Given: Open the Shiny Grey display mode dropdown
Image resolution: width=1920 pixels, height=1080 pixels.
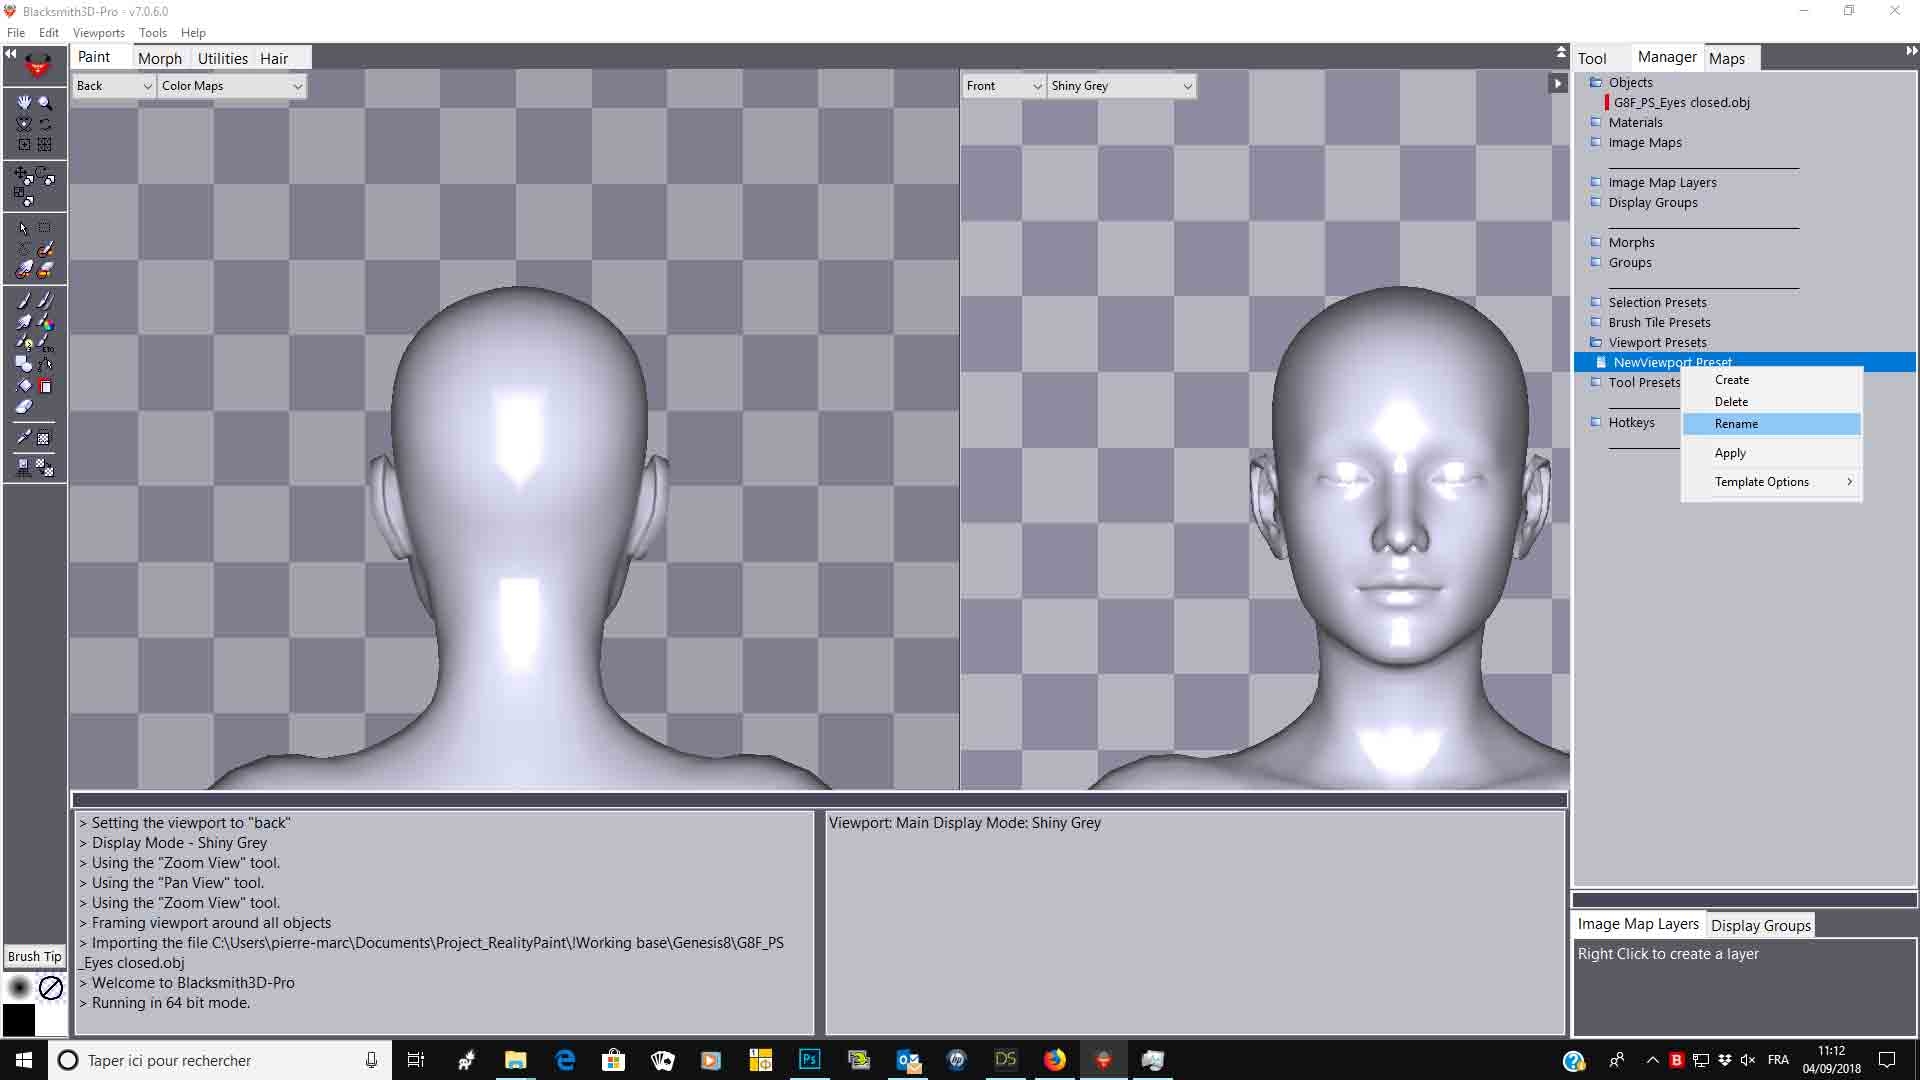Looking at the screenshot, I should pyautogui.click(x=1121, y=86).
